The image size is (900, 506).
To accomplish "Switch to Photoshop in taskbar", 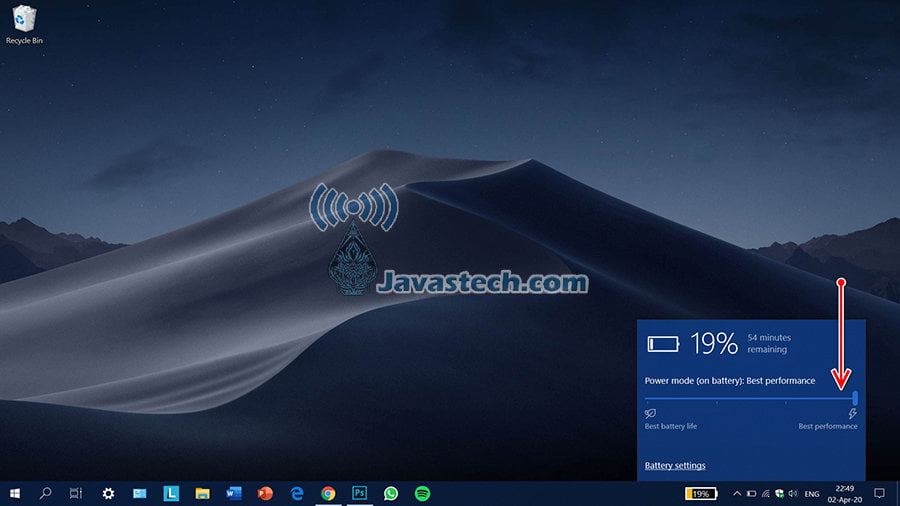I will [359, 493].
